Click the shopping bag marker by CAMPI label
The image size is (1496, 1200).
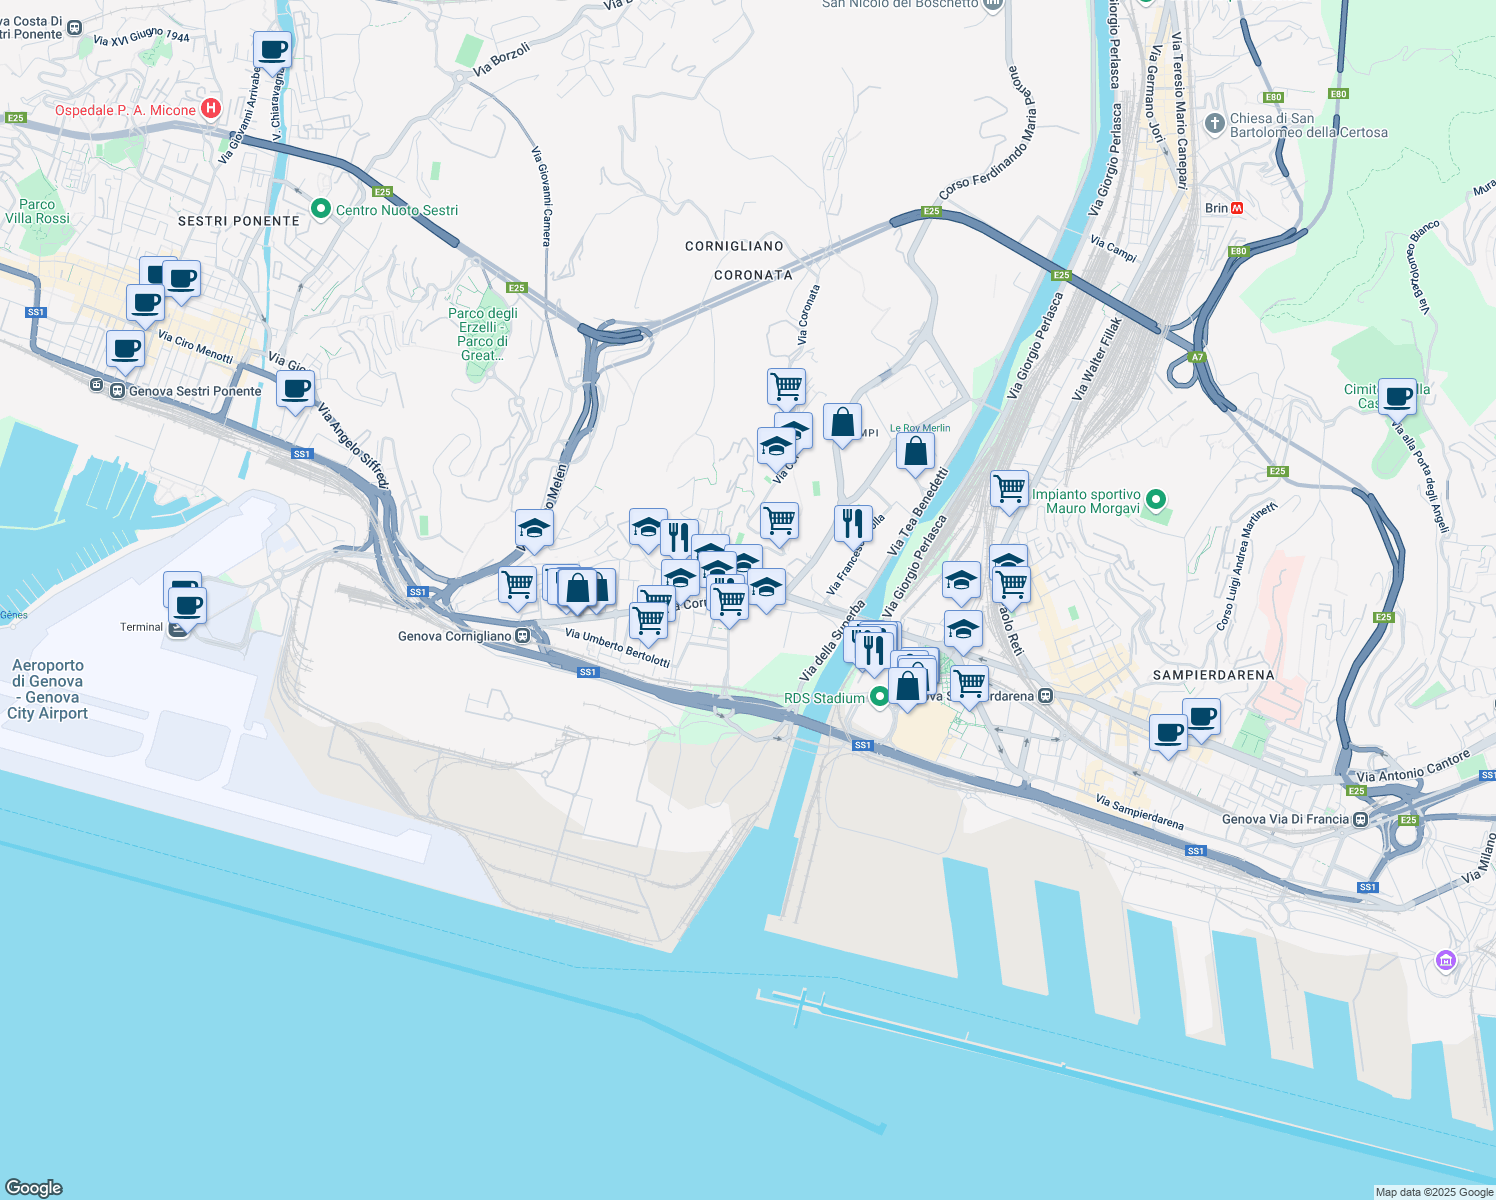pos(843,423)
